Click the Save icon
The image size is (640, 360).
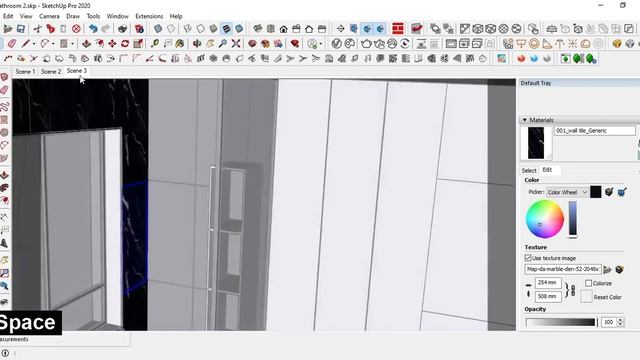click(x=20, y=29)
